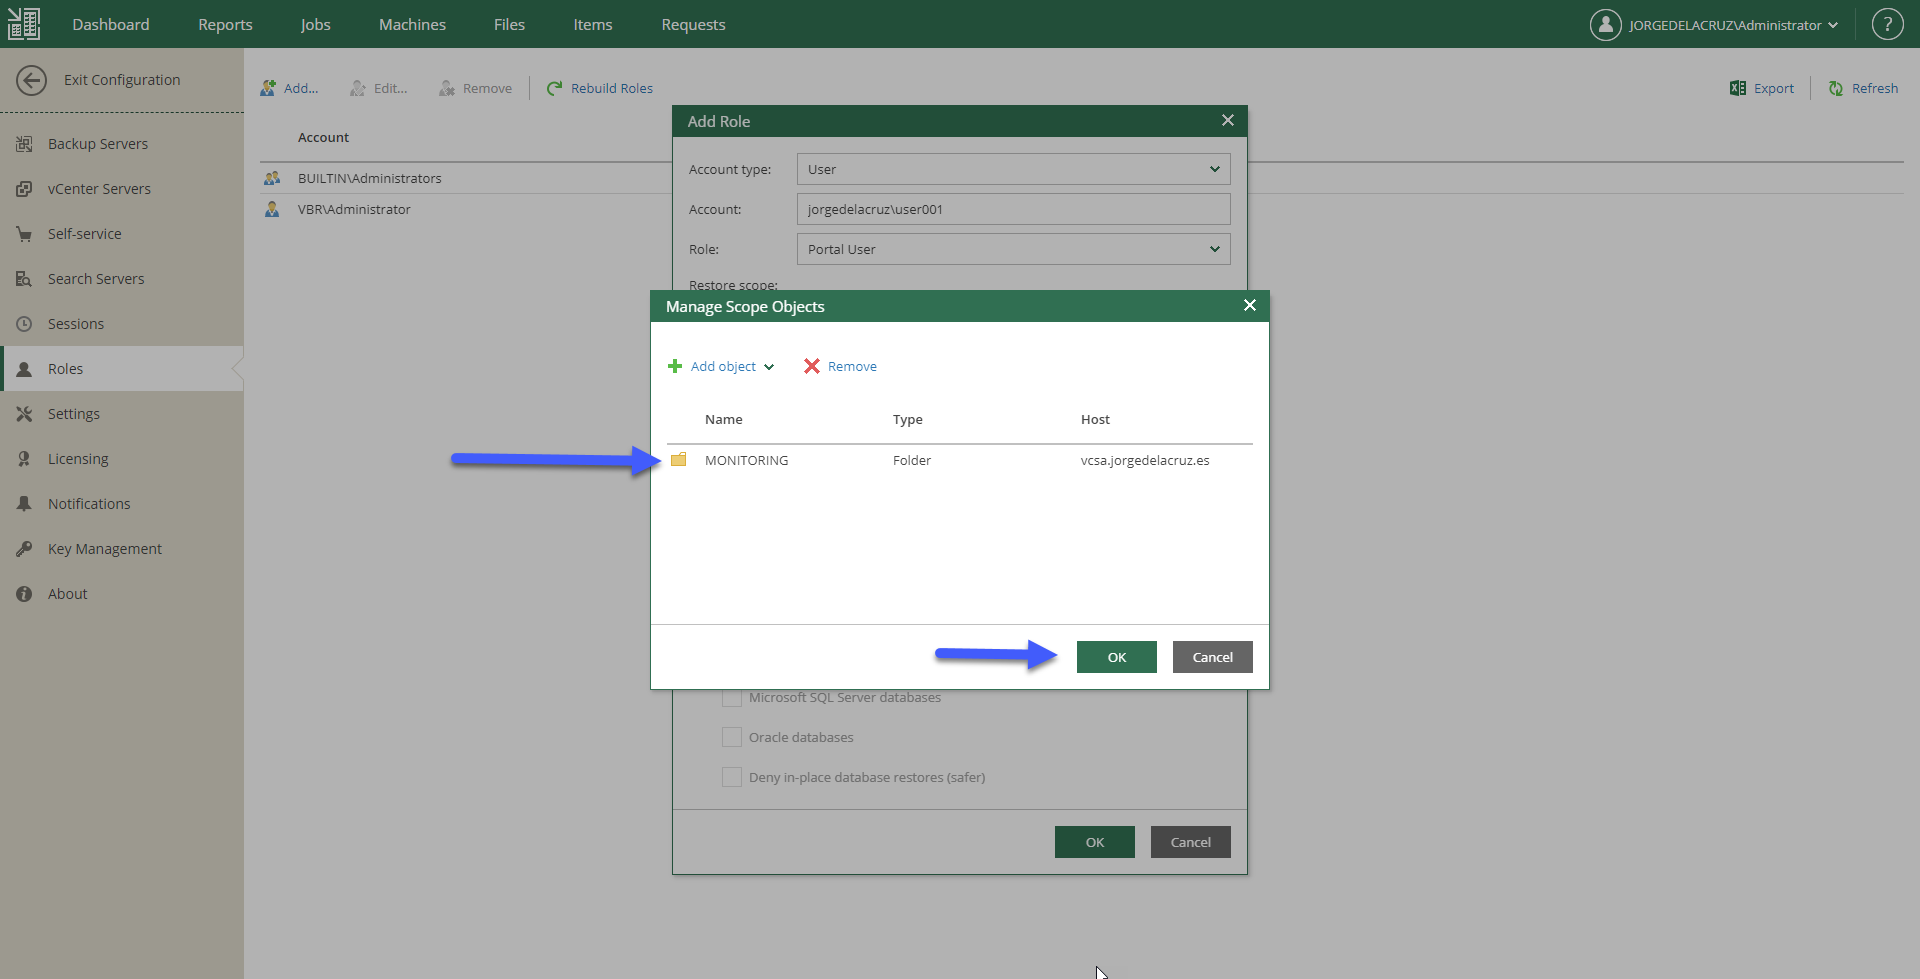1920x979 pixels.
Task: Check the Microsoft SQL Server databases checkbox
Action: 732,697
